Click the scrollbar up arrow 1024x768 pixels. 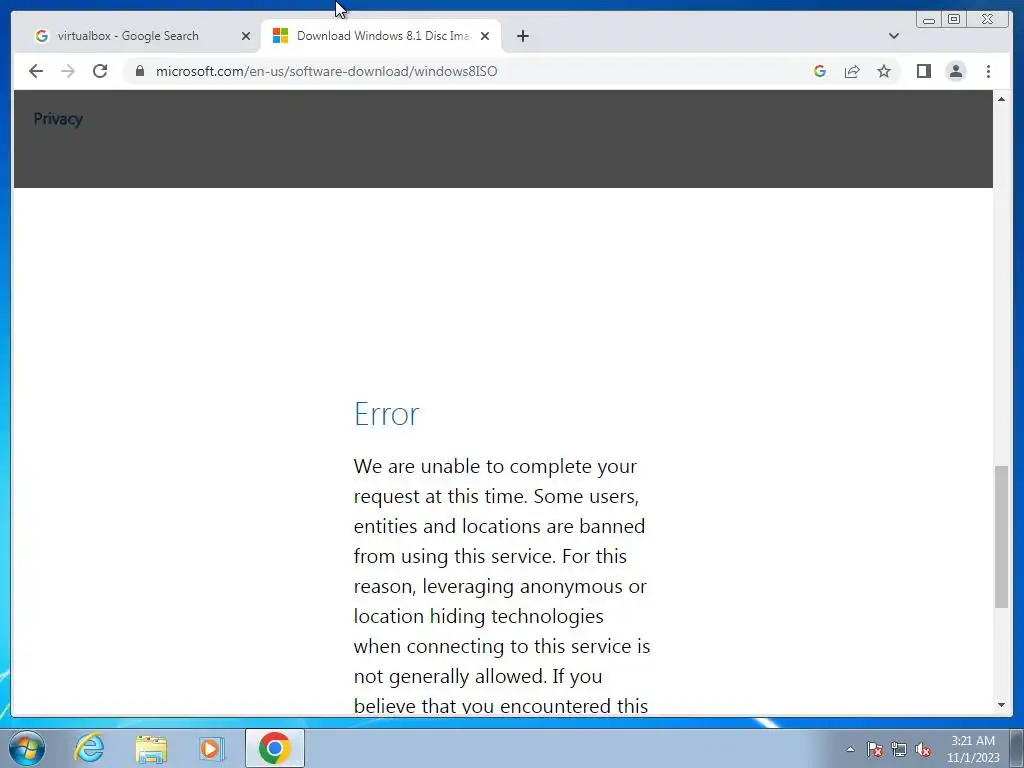tap(1001, 99)
